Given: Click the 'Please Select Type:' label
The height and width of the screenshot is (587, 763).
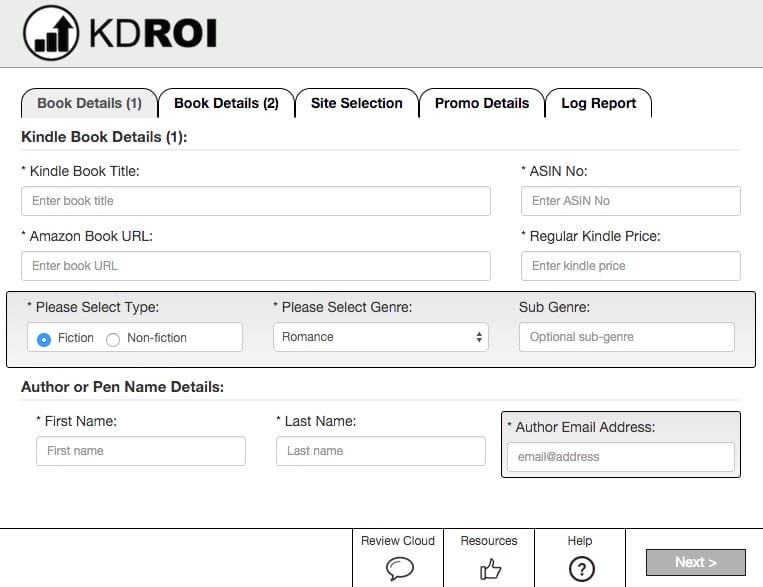Looking at the screenshot, I should 93,307.
